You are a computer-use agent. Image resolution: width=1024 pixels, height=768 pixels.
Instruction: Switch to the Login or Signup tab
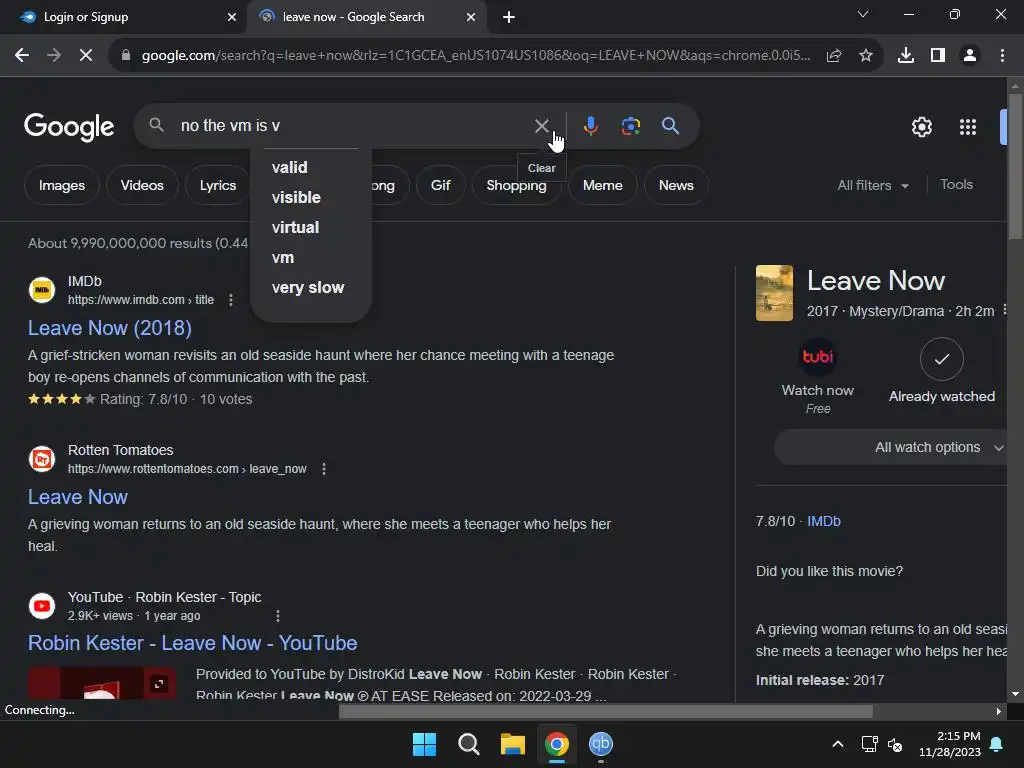[124, 17]
